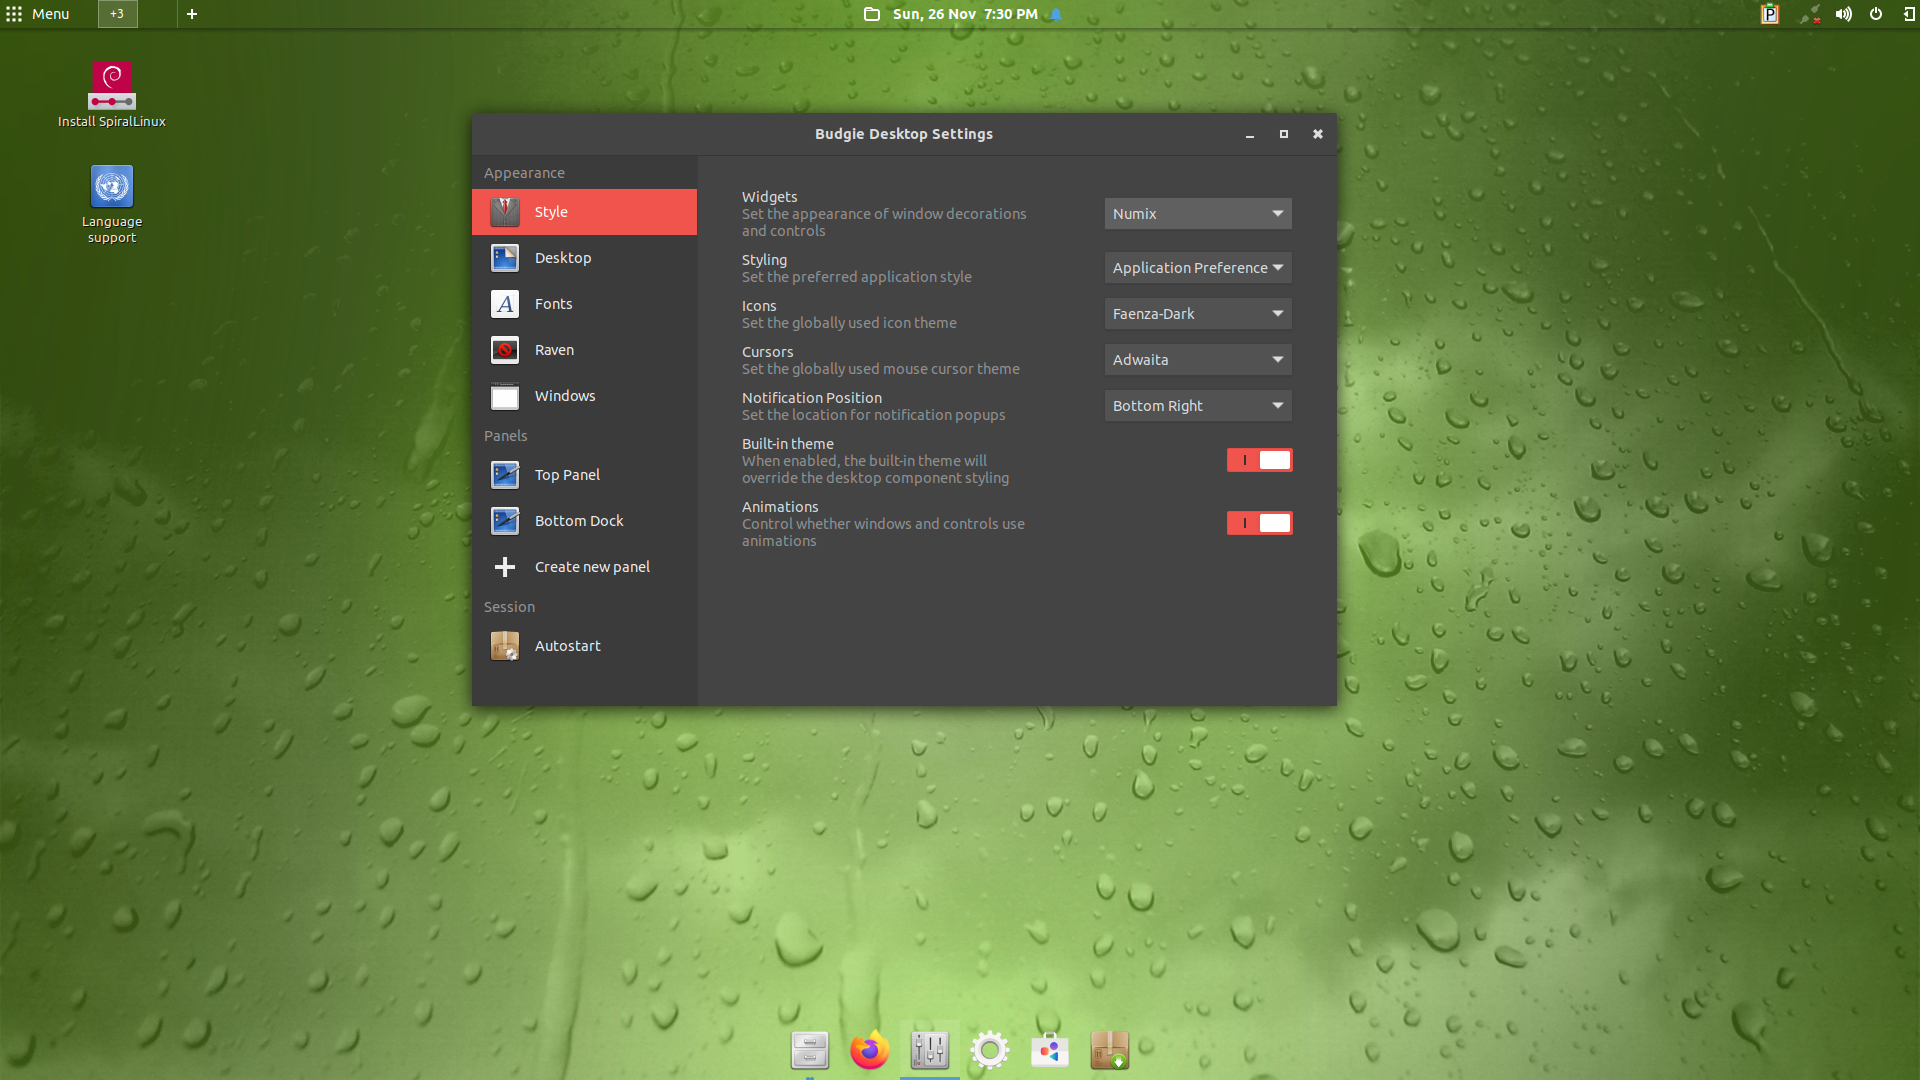
Task: Open the file manager dock icon
Action: click(809, 1050)
